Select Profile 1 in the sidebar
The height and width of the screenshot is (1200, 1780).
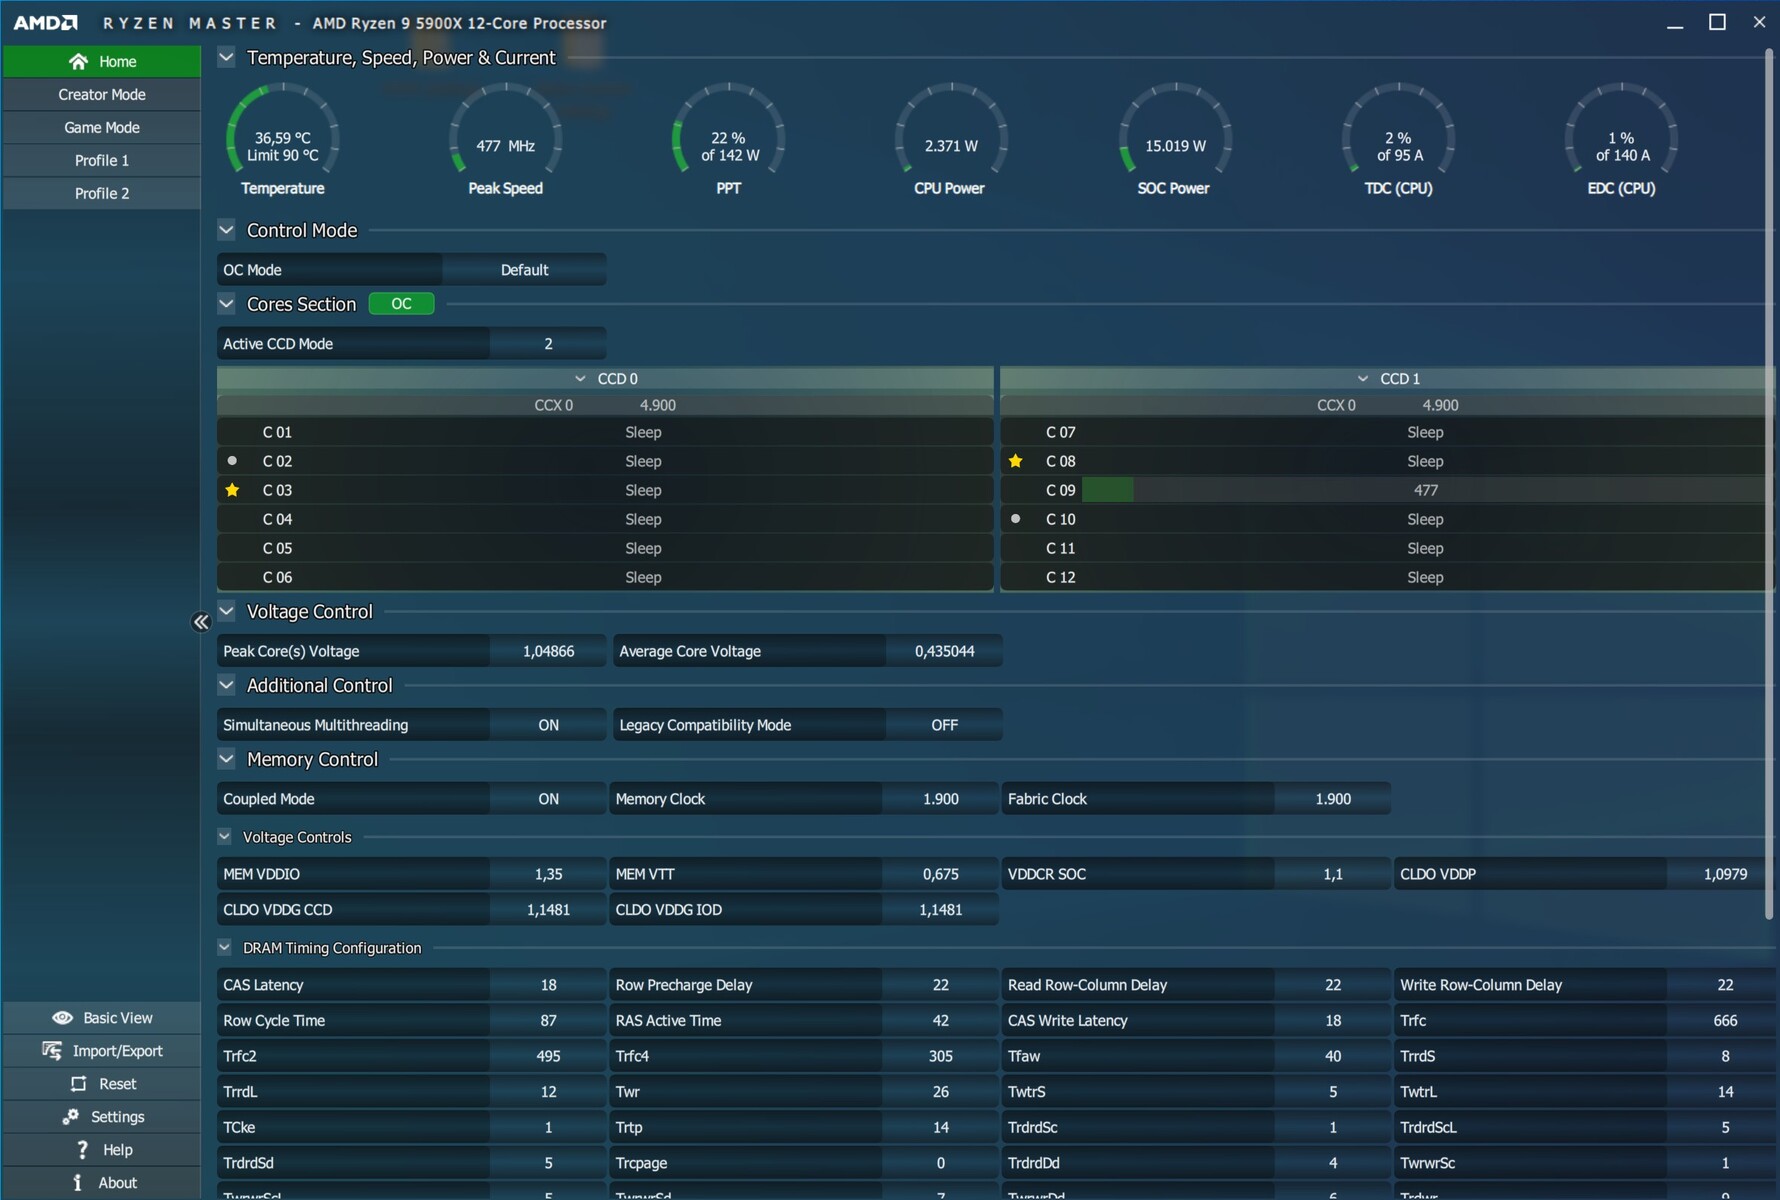(102, 161)
